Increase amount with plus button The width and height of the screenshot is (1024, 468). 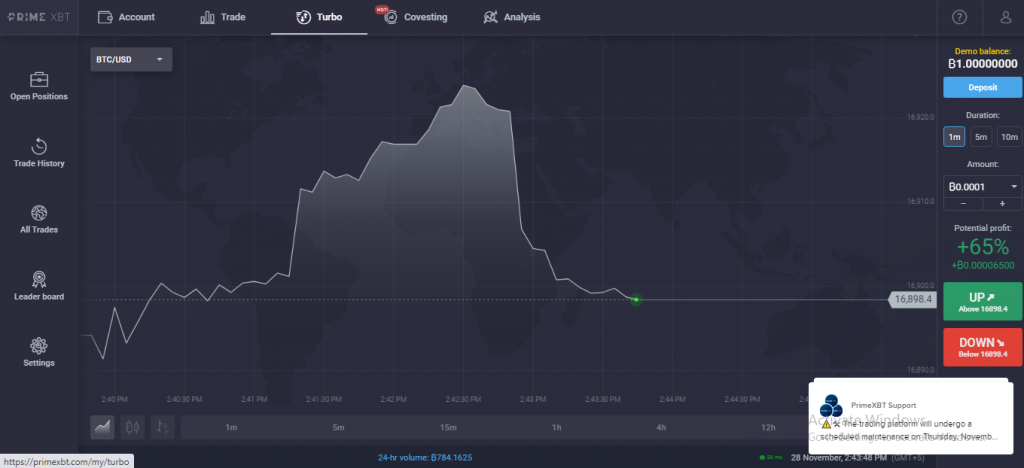point(1003,204)
